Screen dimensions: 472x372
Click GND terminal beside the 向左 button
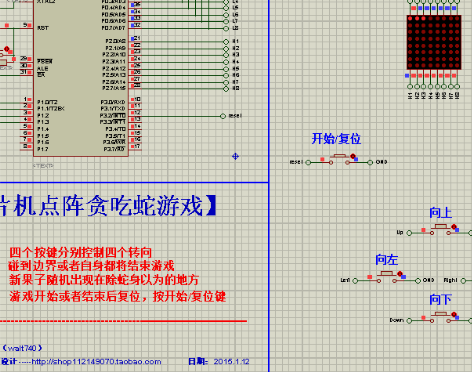pyautogui.click(x=418, y=281)
